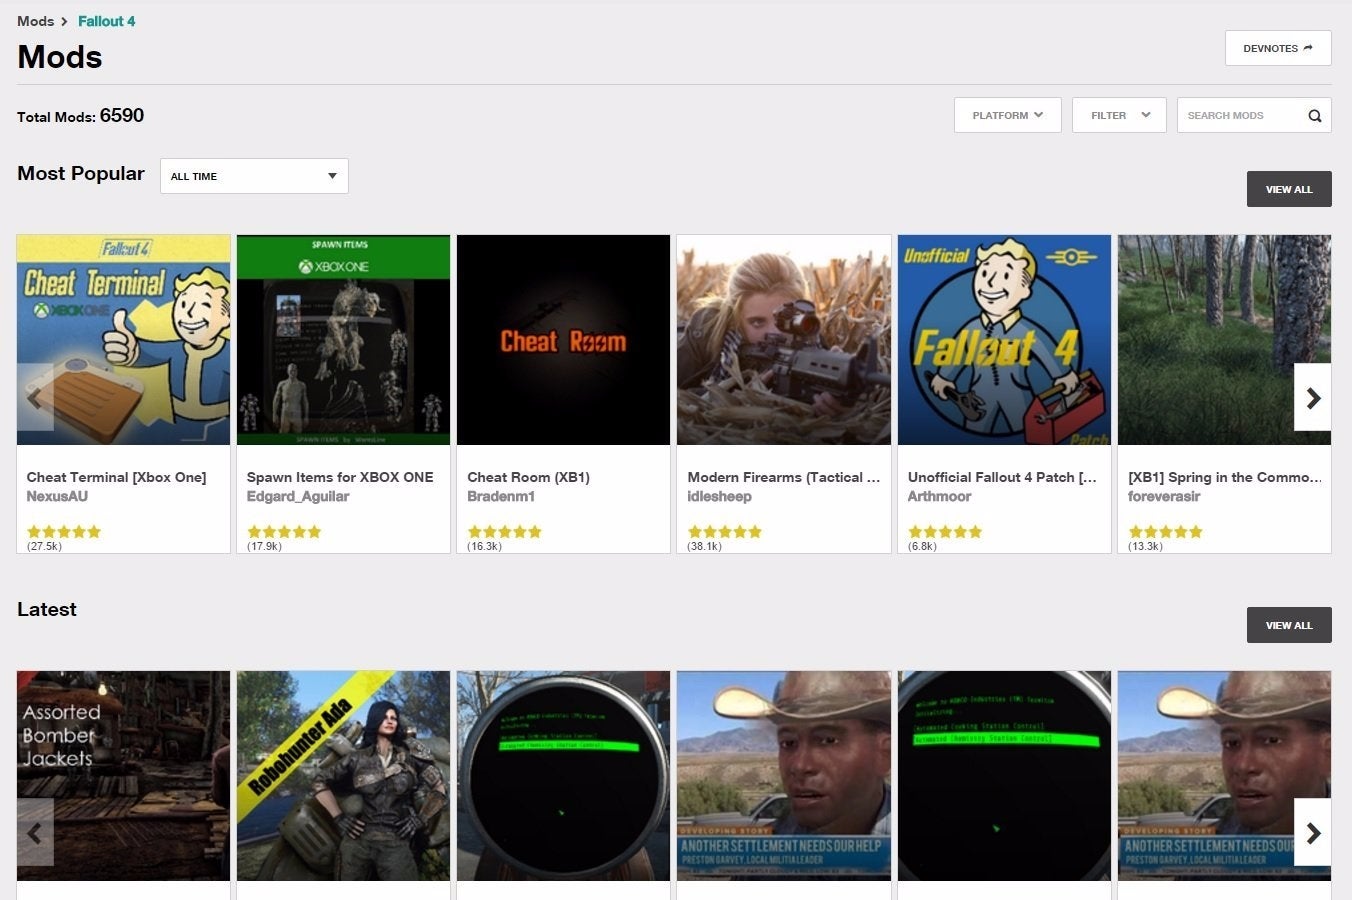Image resolution: width=1352 pixels, height=900 pixels.
Task: Open the Platform dropdown
Action: pos(1007,116)
